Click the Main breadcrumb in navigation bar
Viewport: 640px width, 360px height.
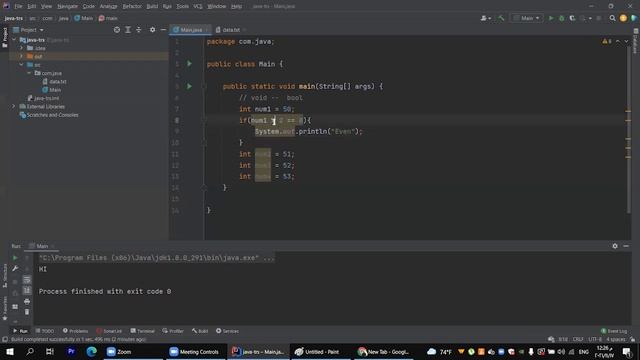[x=84, y=18]
